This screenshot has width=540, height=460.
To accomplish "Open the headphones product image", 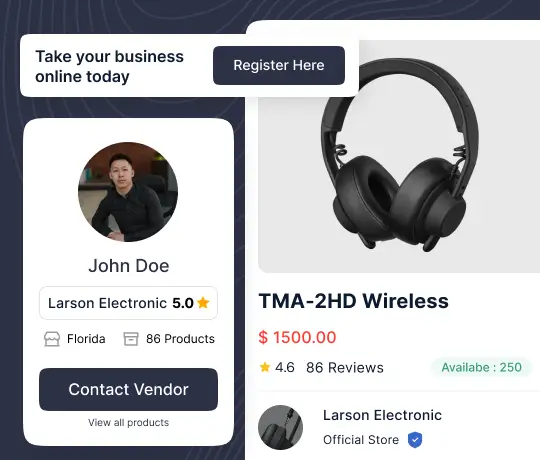I will [399, 157].
